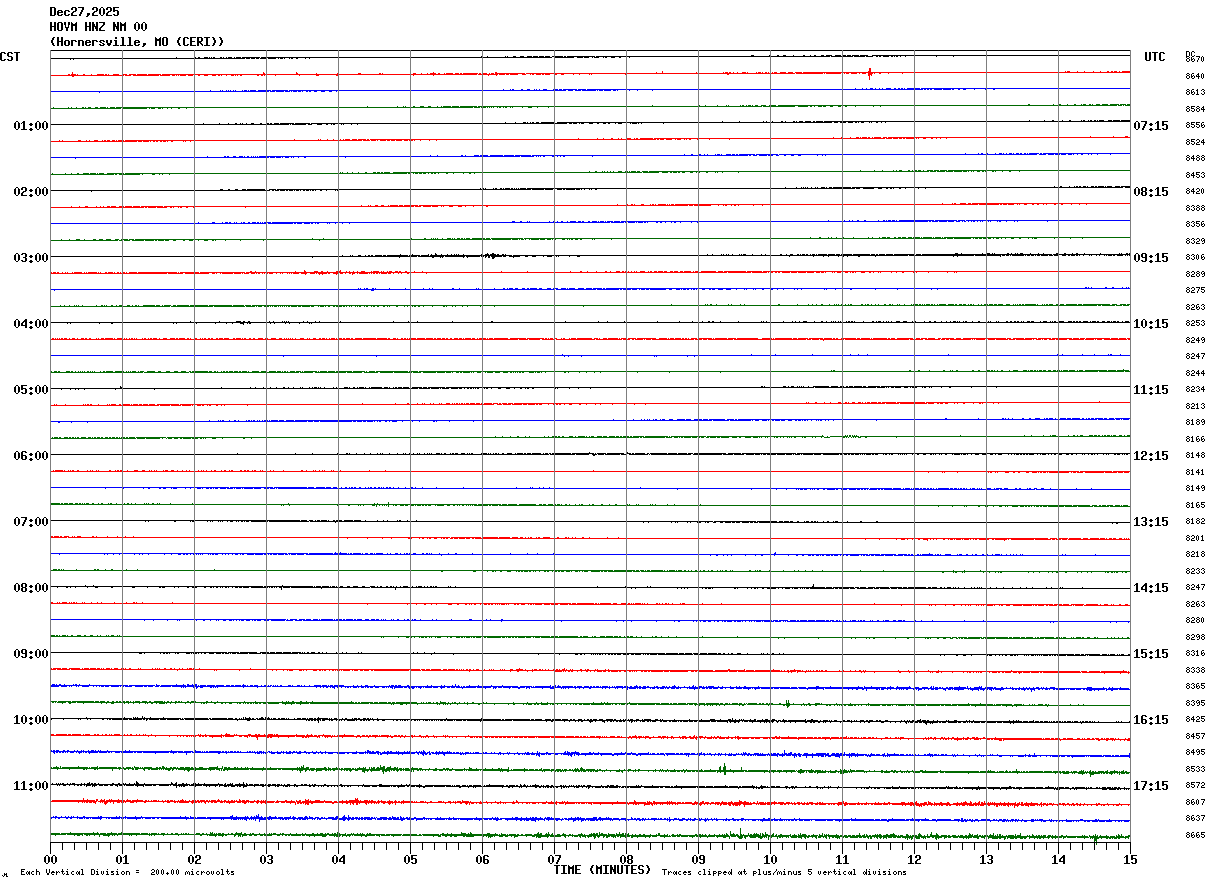Screen dimensions: 1210x886
Task: Click the DC value '8584'
Action: 1195,109
